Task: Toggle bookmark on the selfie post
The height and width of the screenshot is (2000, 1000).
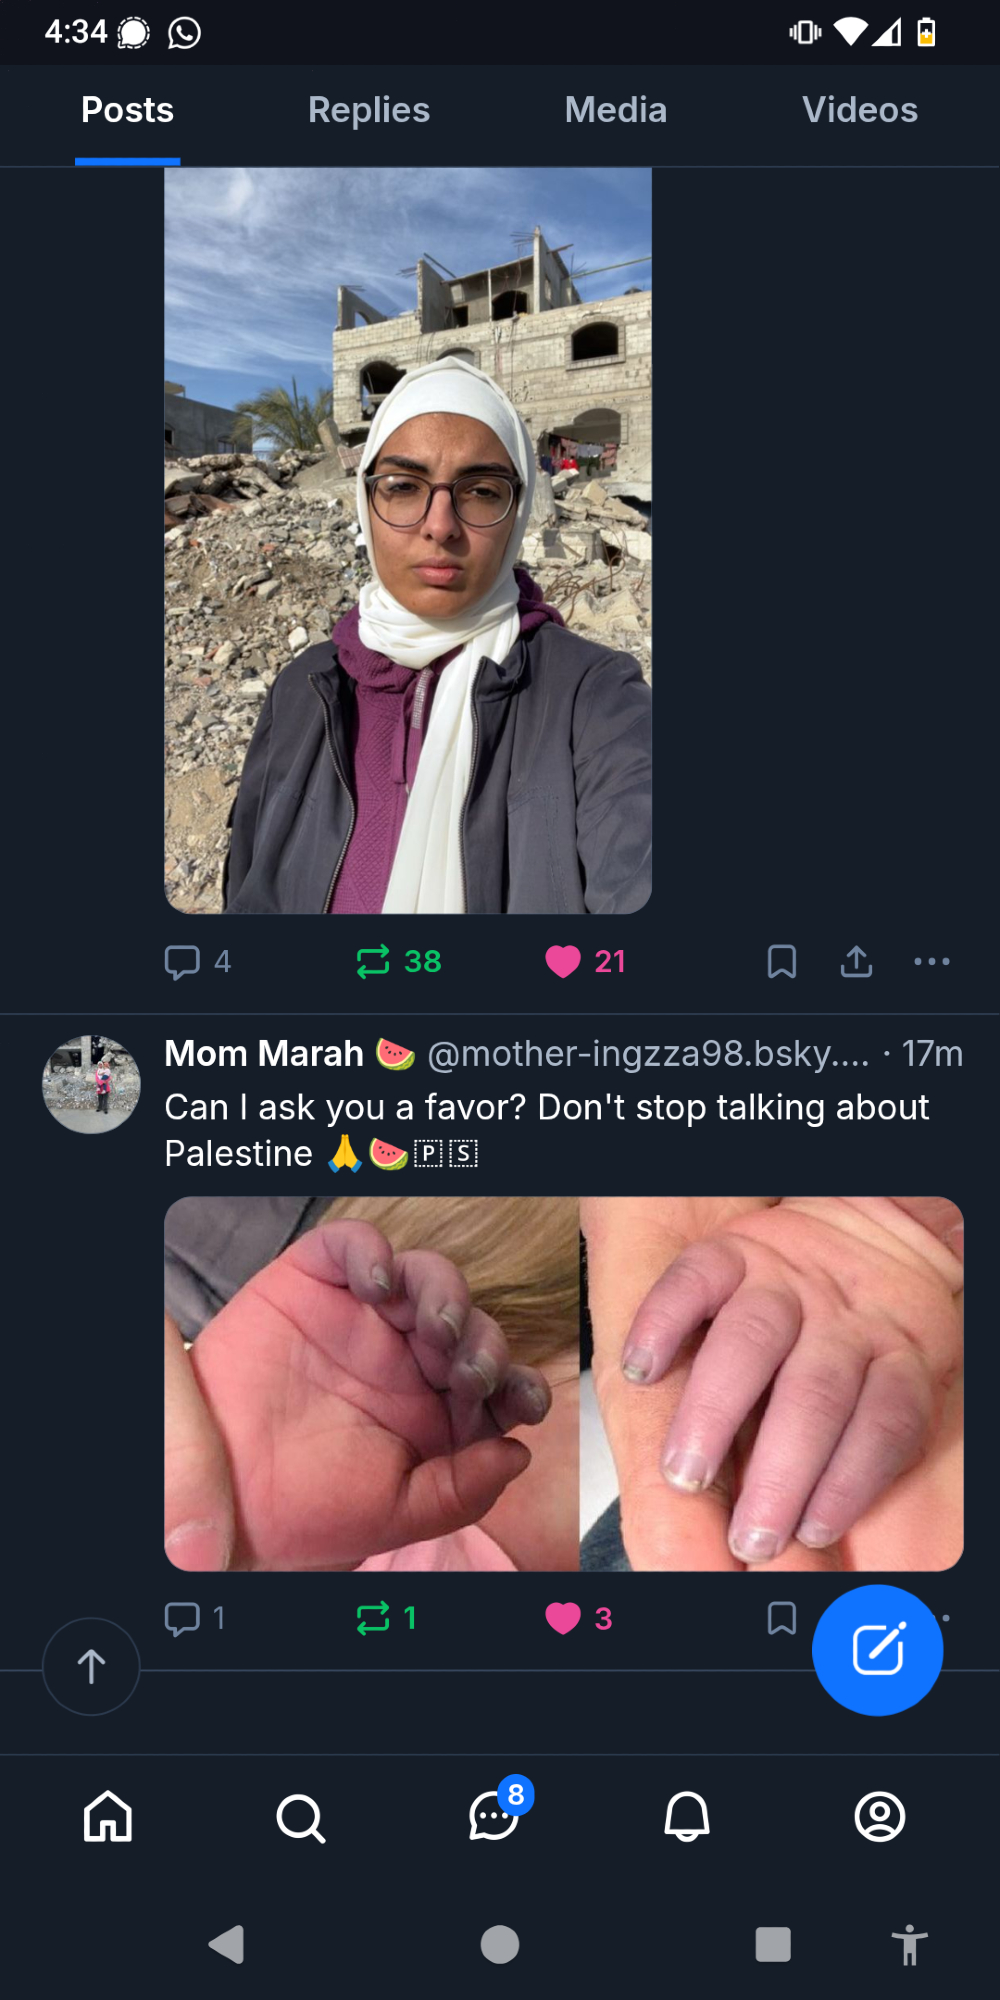Action: [781, 962]
